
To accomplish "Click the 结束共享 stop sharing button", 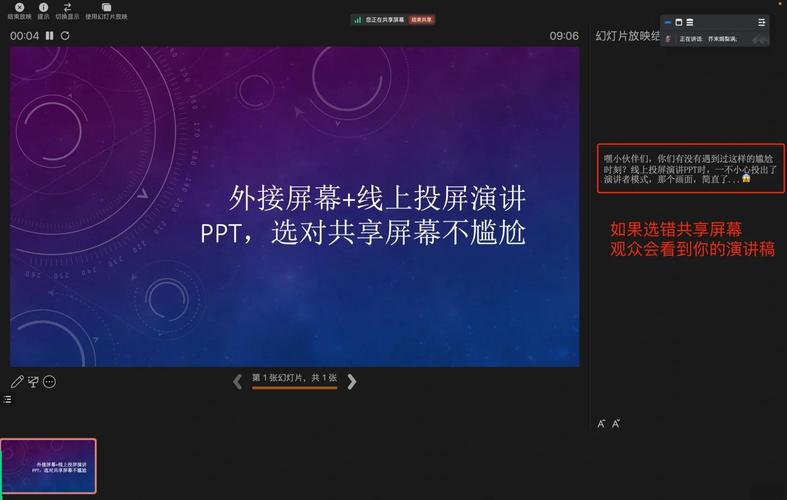I will click(x=421, y=20).
